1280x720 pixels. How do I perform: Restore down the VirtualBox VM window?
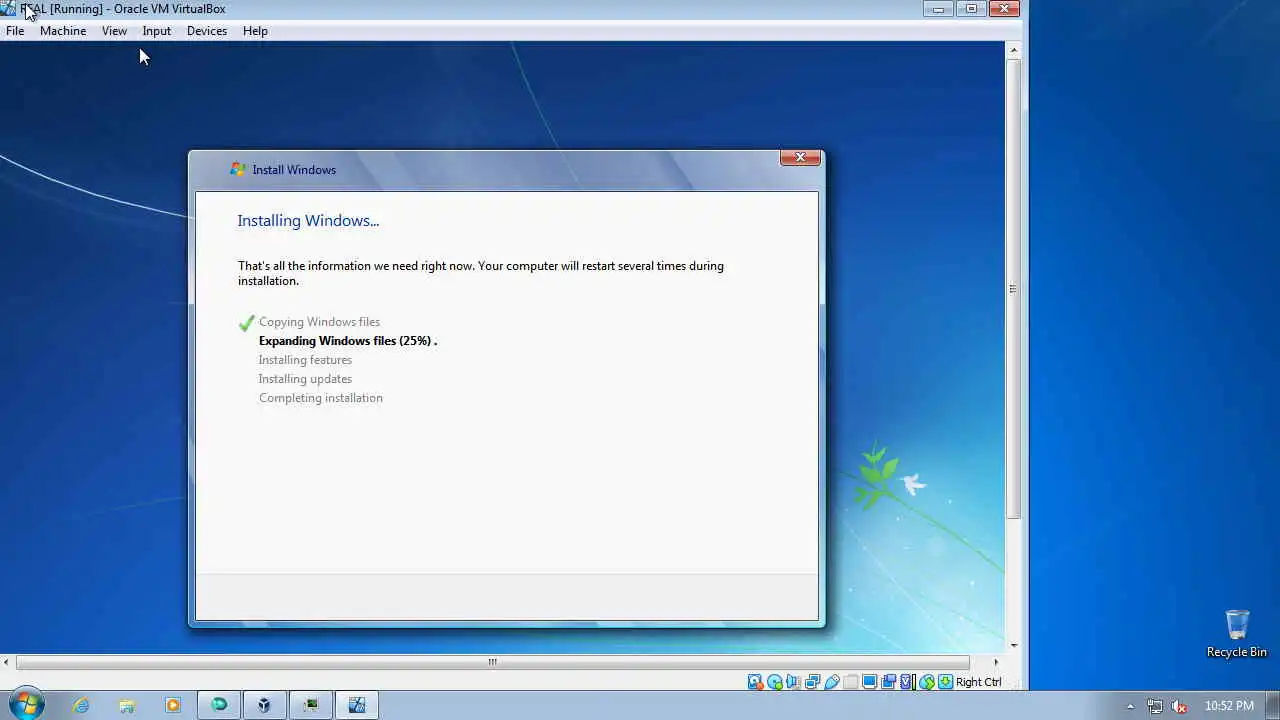[x=971, y=9]
